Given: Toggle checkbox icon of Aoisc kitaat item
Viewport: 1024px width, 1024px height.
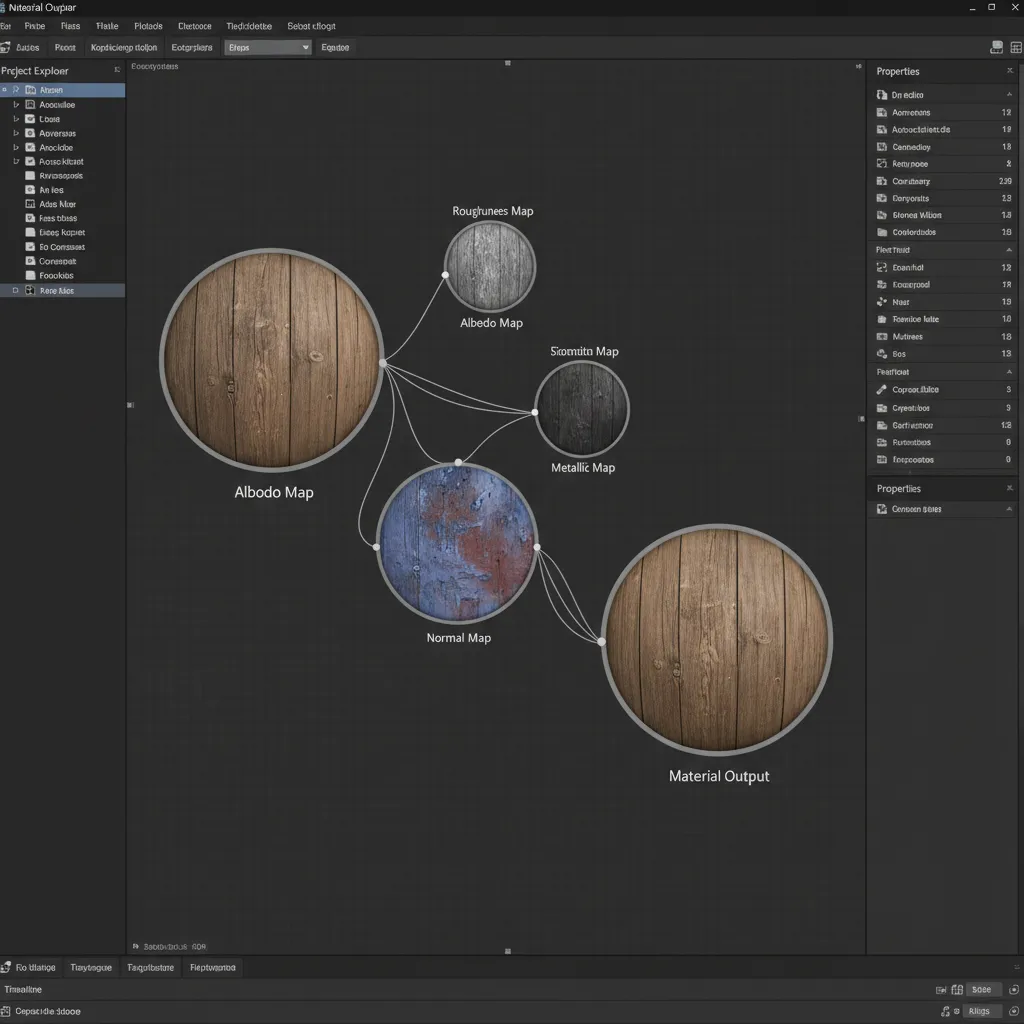Looking at the screenshot, I should coord(30,161).
